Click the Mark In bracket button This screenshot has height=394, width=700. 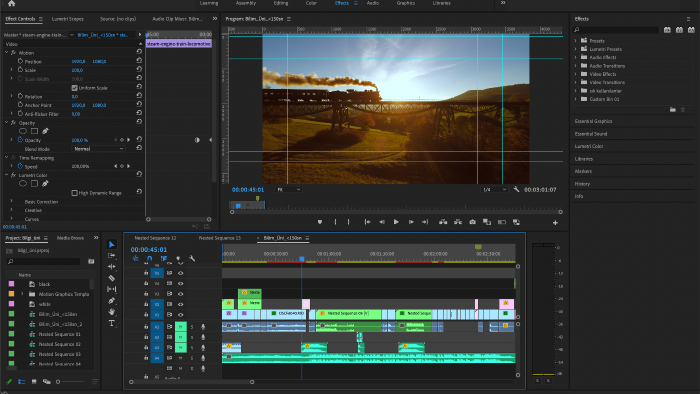(x=335, y=222)
